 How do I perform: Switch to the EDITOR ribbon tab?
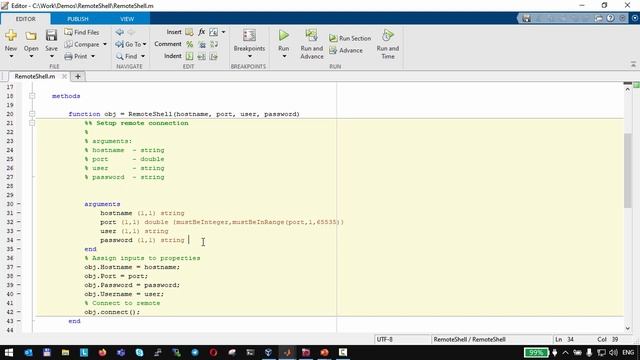25,19
